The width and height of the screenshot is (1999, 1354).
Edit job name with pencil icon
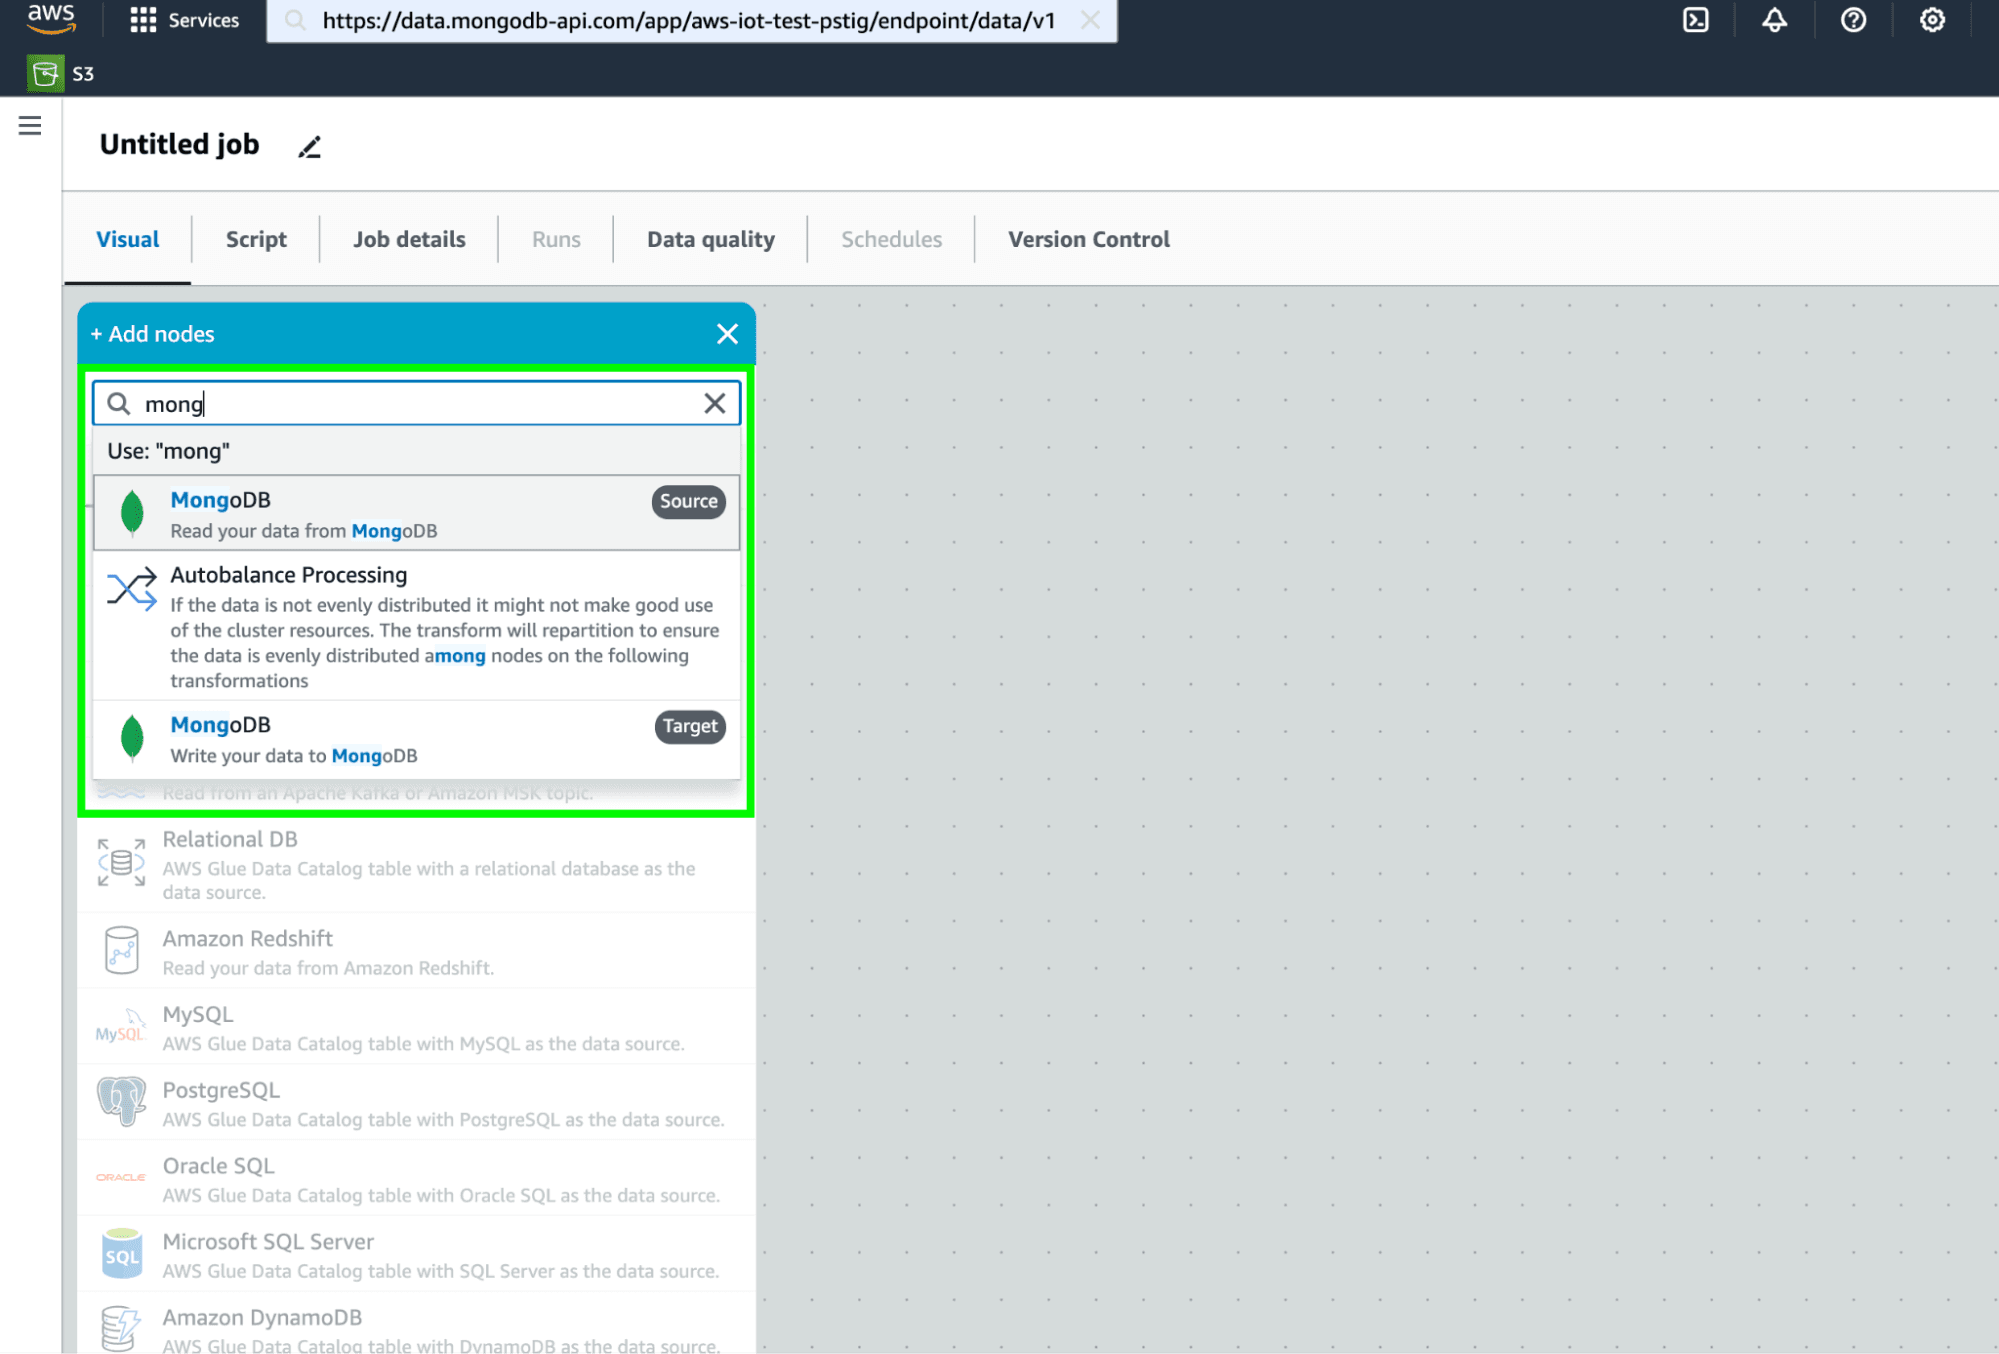[310, 147]
